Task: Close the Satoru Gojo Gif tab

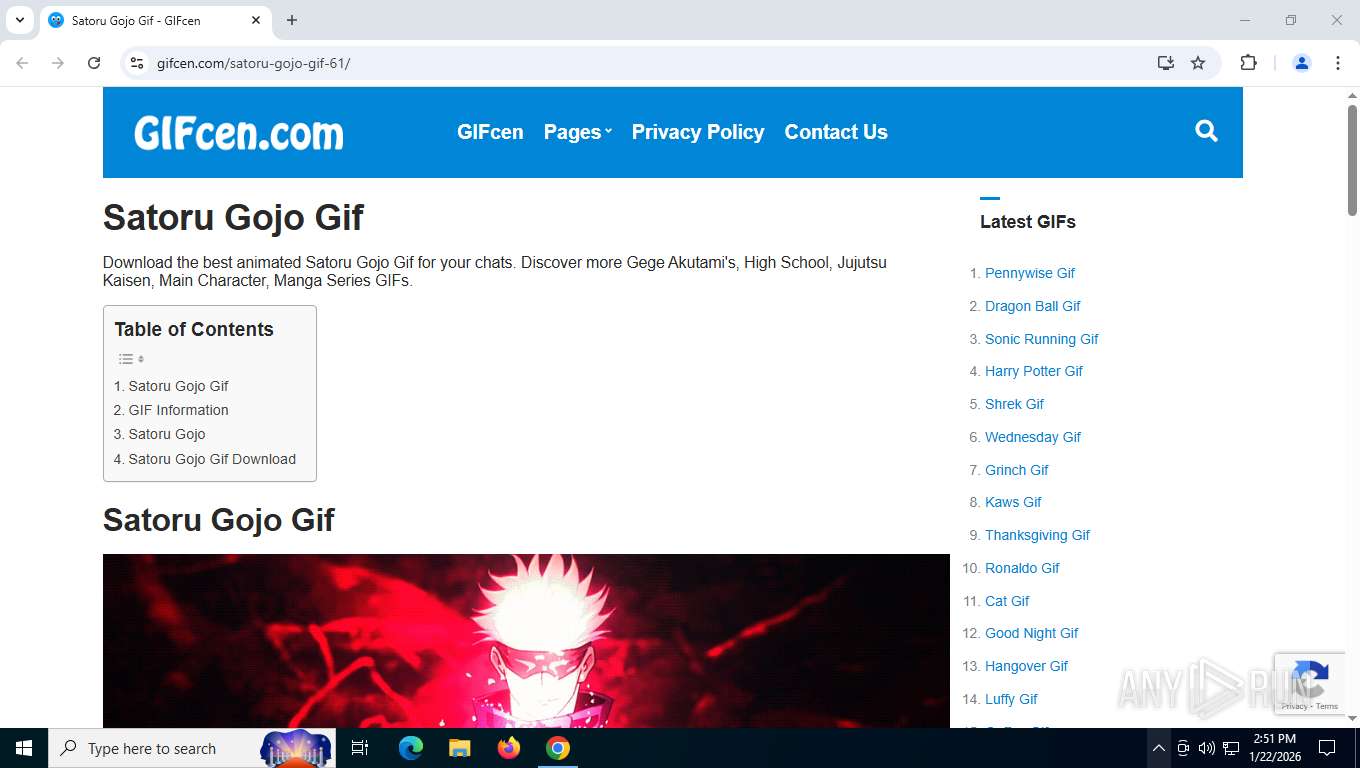Action: [x=256, y=20]
